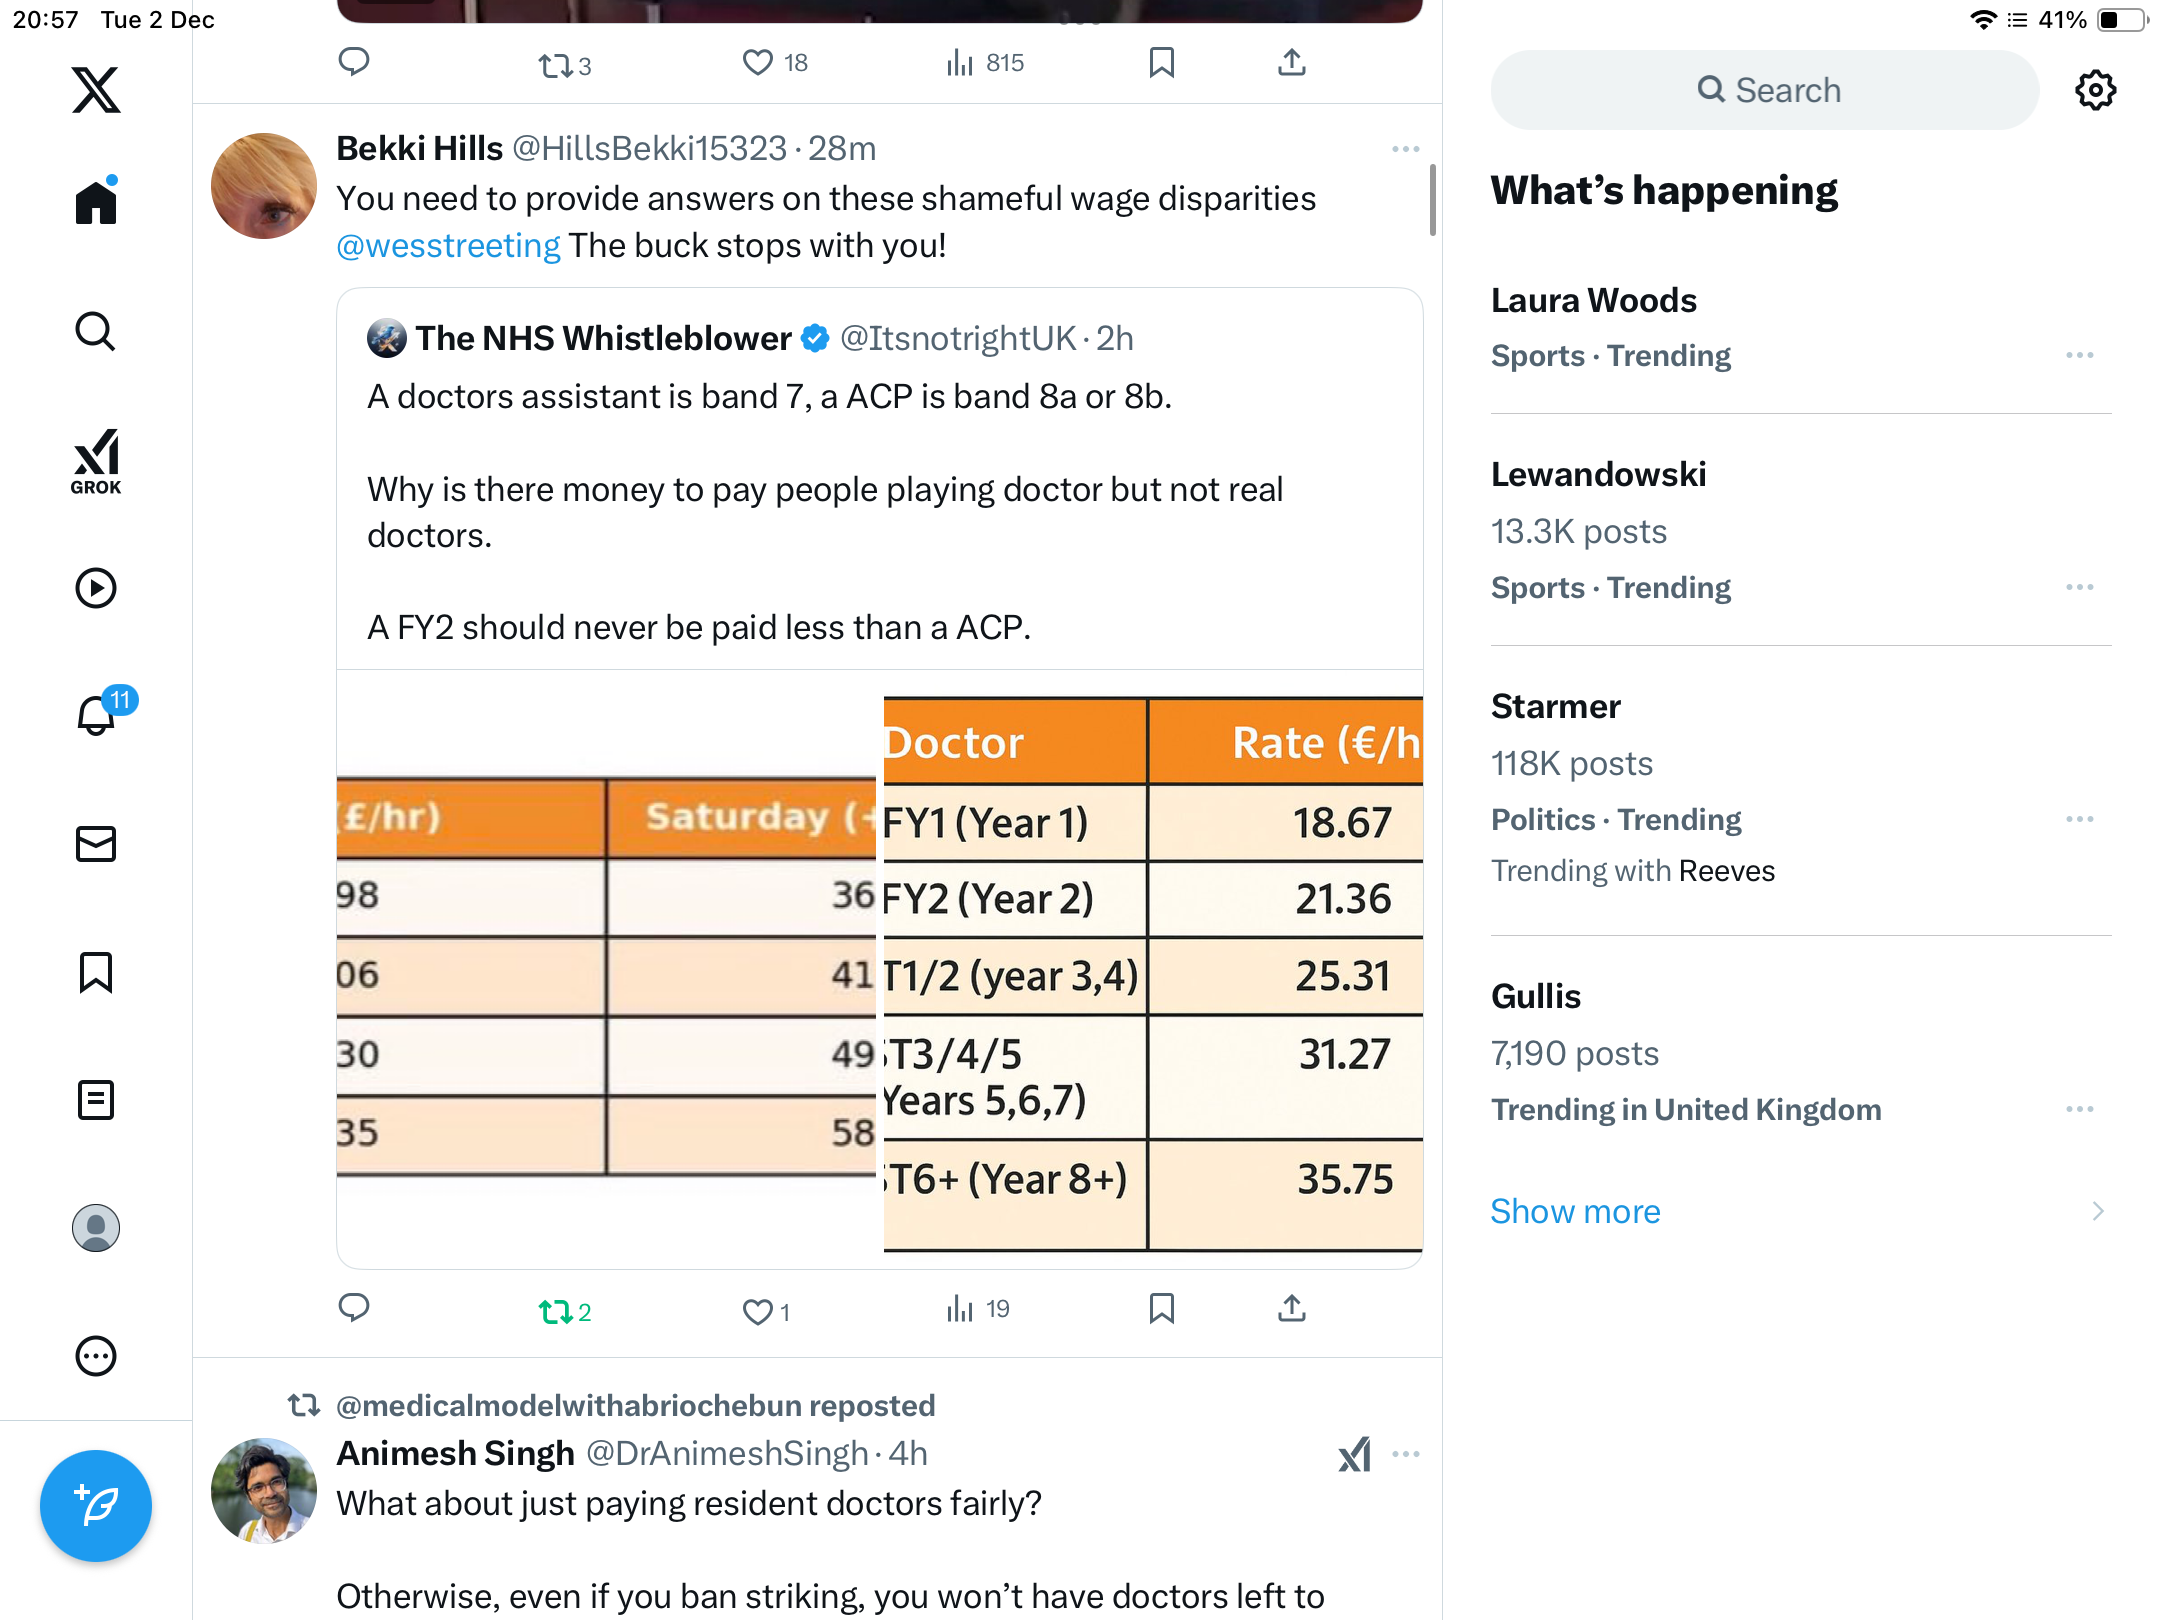Open direct messages envelope icon

[x=96, y=844]
